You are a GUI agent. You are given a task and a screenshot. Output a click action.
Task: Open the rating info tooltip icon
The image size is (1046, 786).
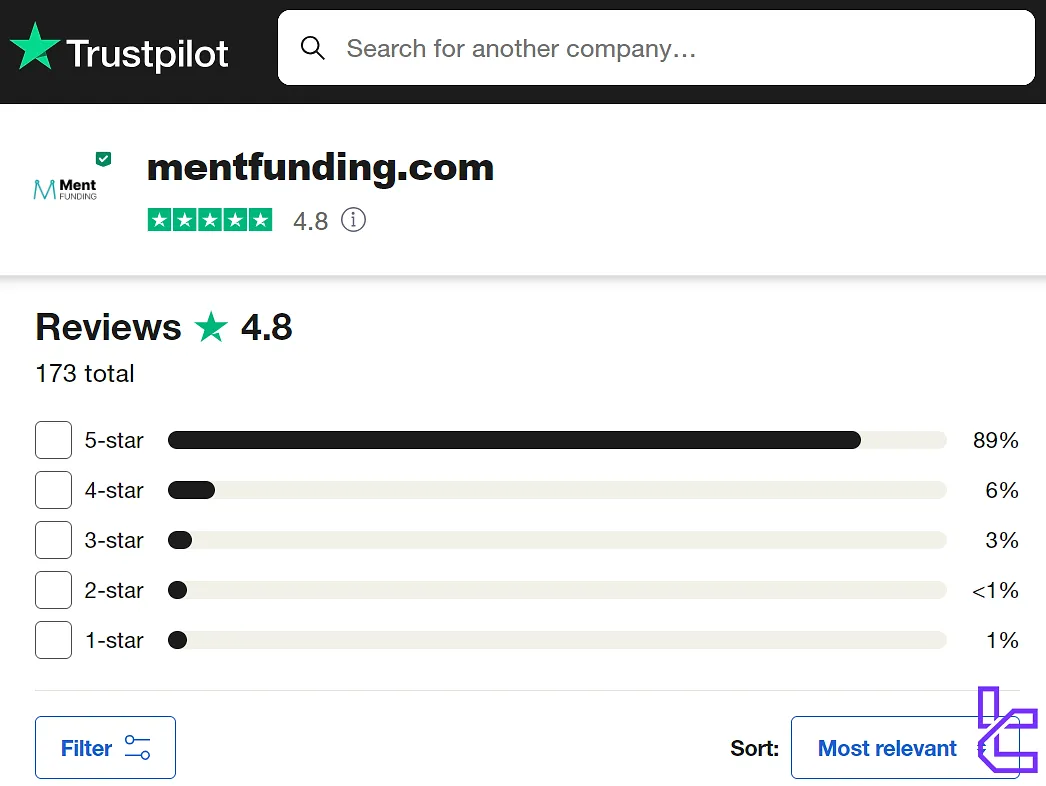353,220
